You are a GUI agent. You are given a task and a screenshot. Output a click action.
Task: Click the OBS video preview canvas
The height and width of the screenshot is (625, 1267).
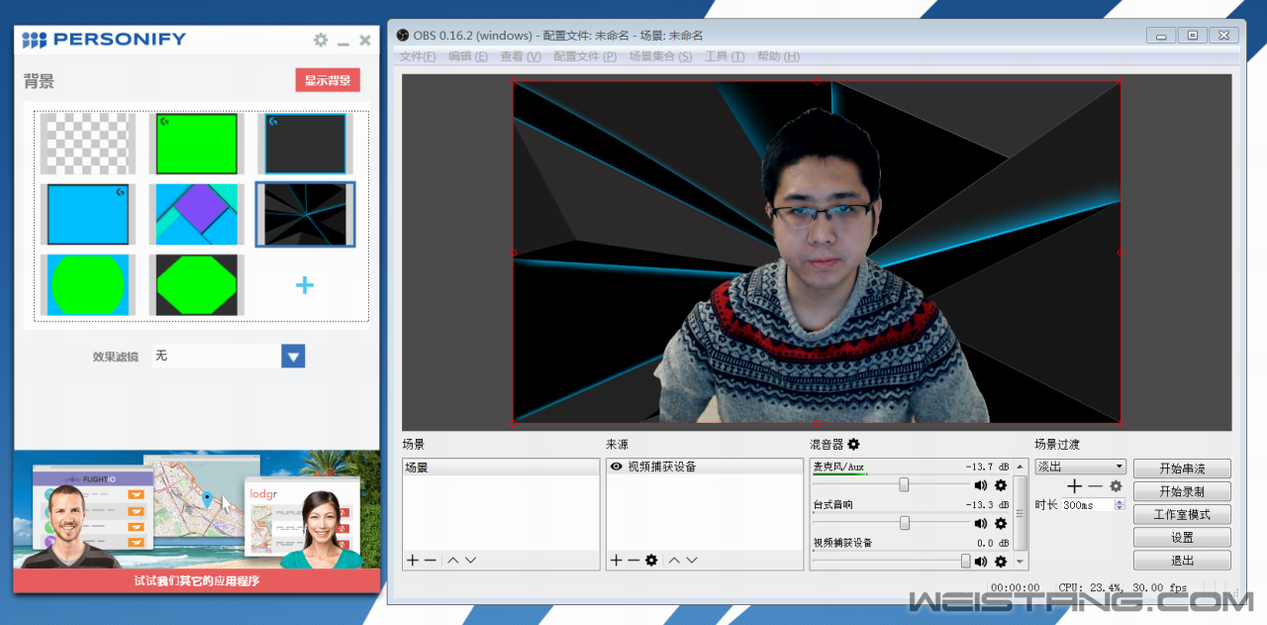[x=817, y=252]
